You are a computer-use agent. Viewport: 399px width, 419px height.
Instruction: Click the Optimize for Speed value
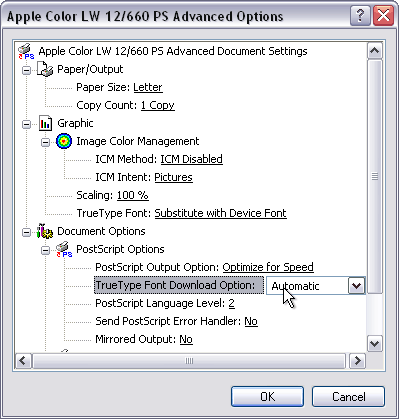click(x=268, y=267)
